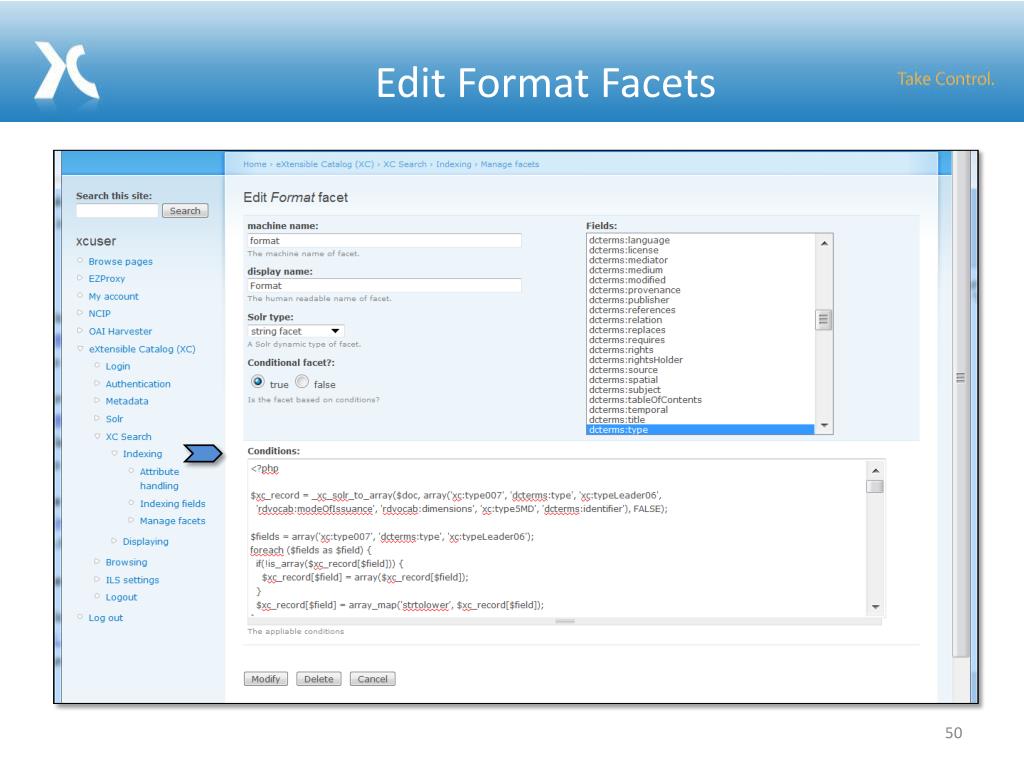Click Fields list scroll down arrow

click(x=824, y=426)
